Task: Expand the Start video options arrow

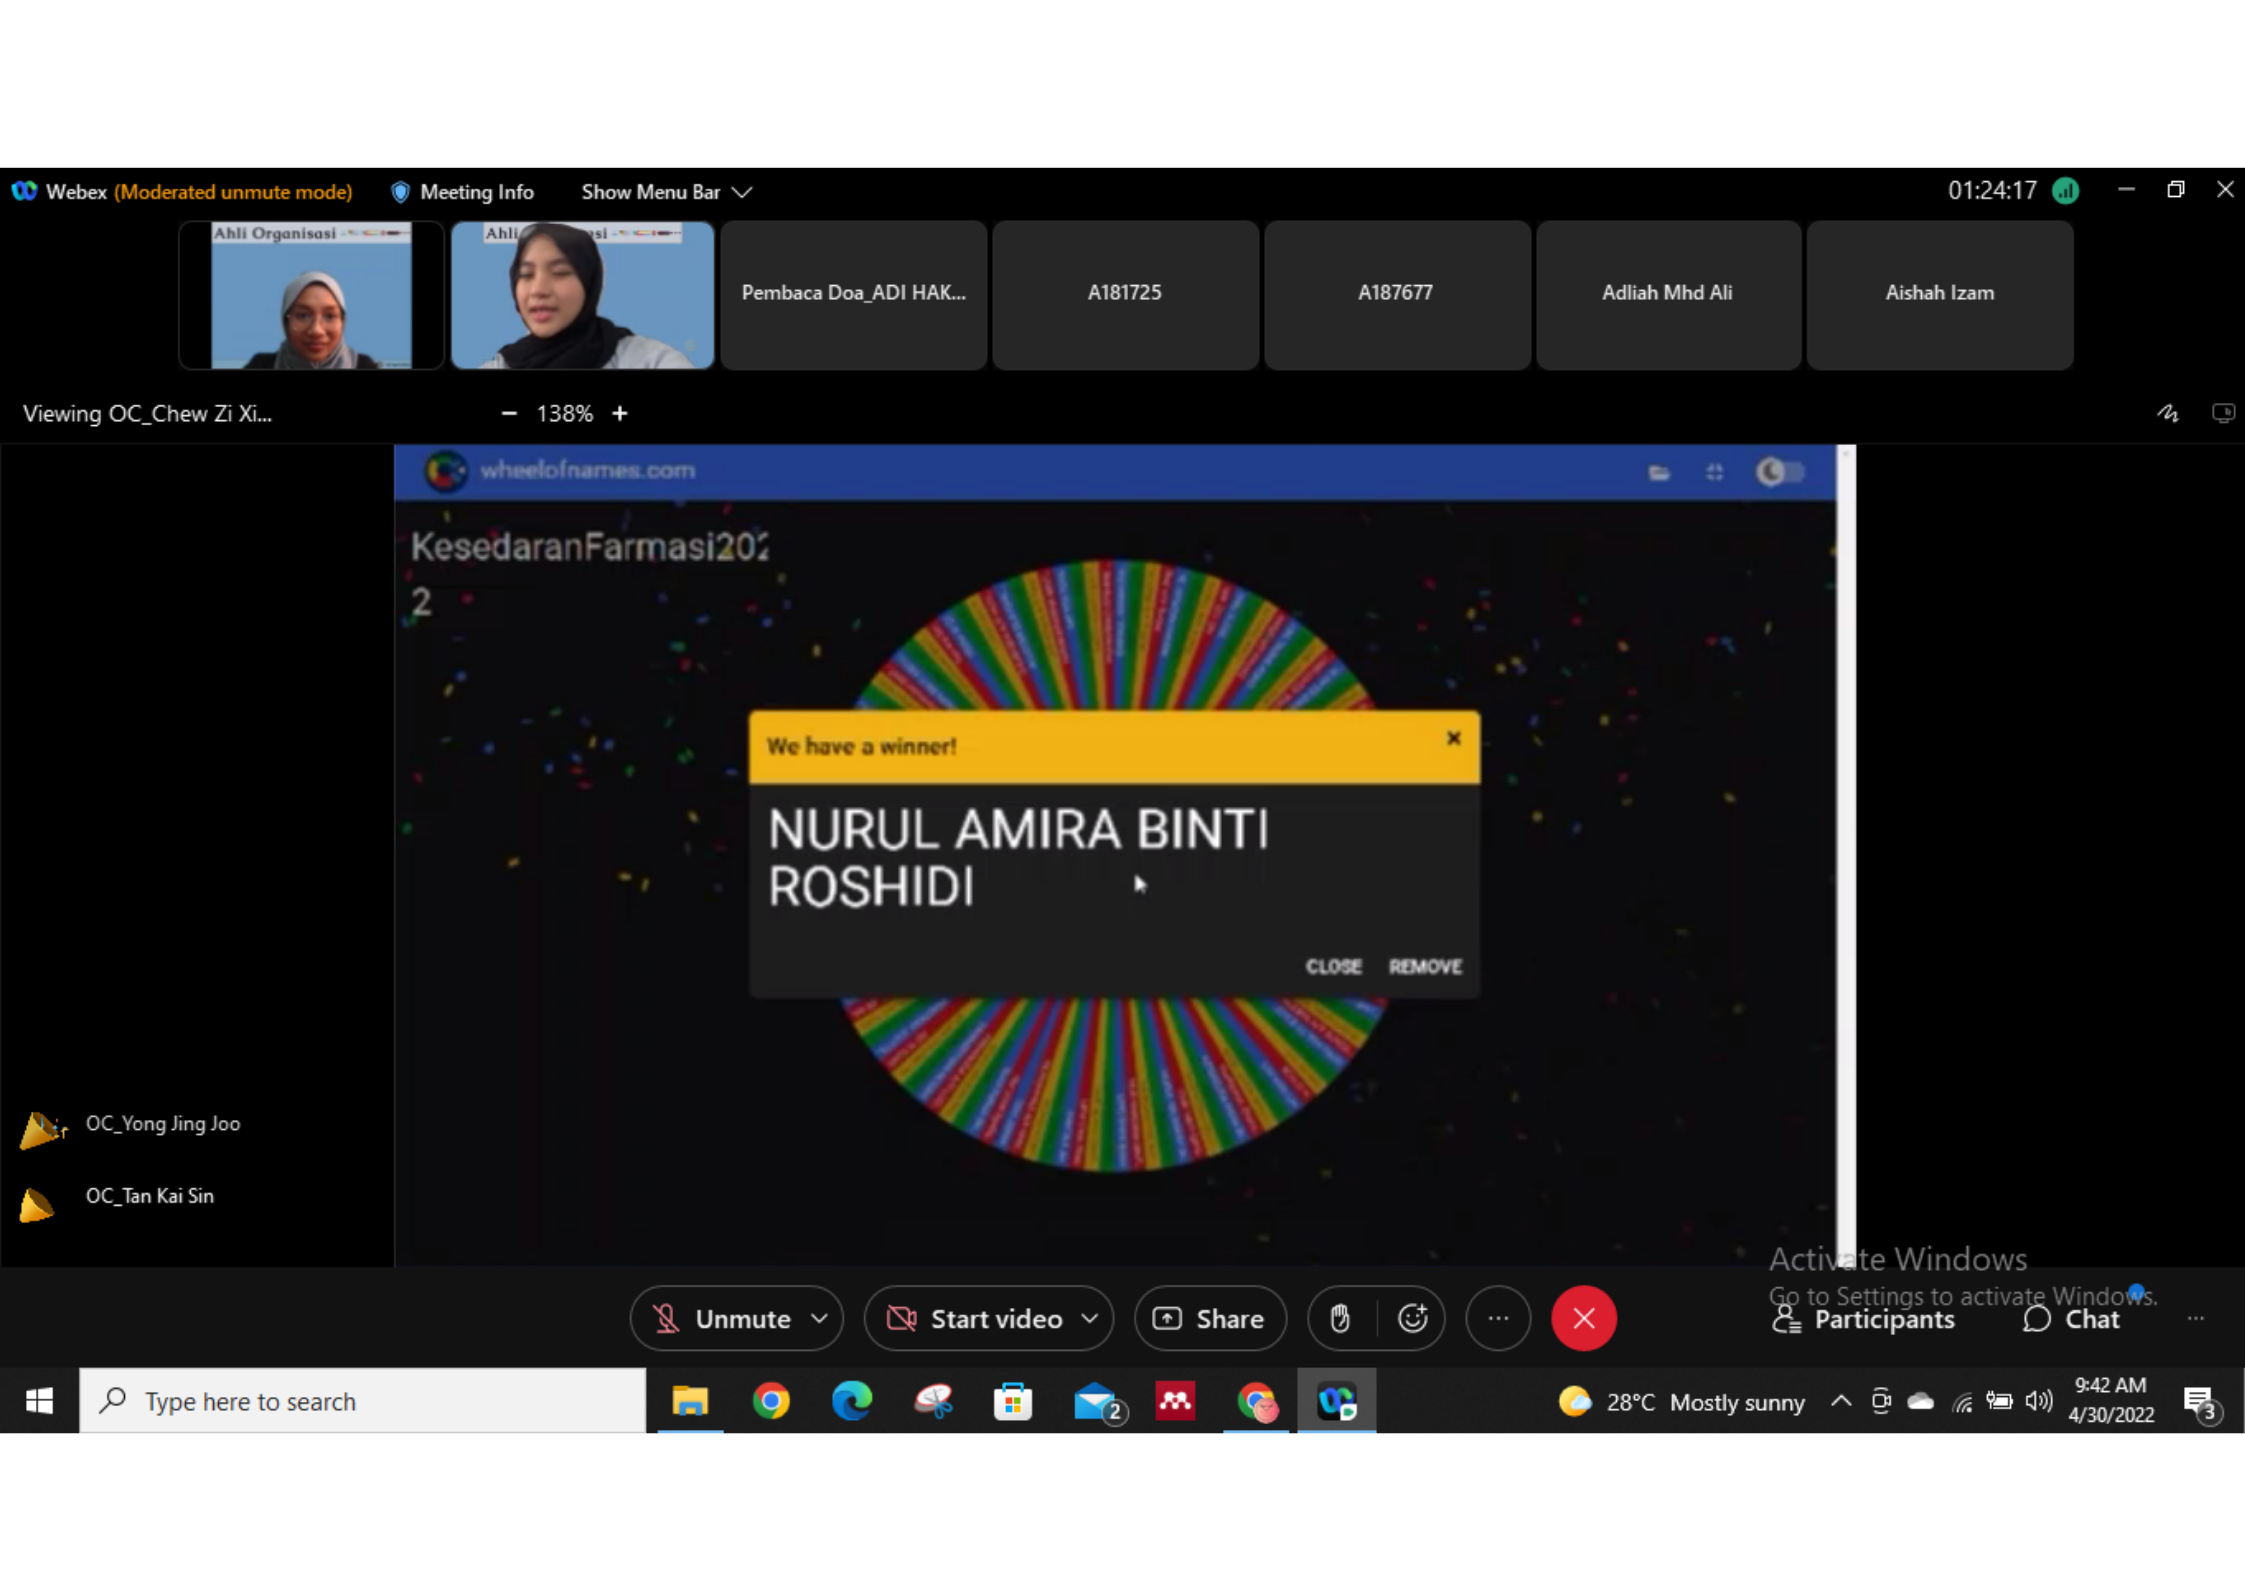Action: [1090, 1318]
